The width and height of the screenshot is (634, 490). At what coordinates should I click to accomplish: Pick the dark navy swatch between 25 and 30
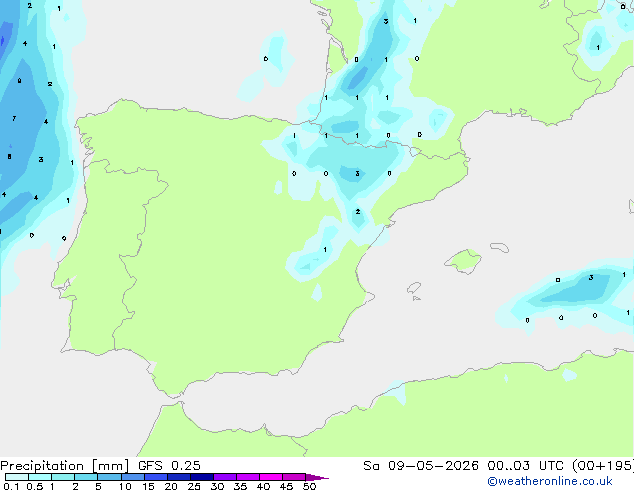pos(201,477)
